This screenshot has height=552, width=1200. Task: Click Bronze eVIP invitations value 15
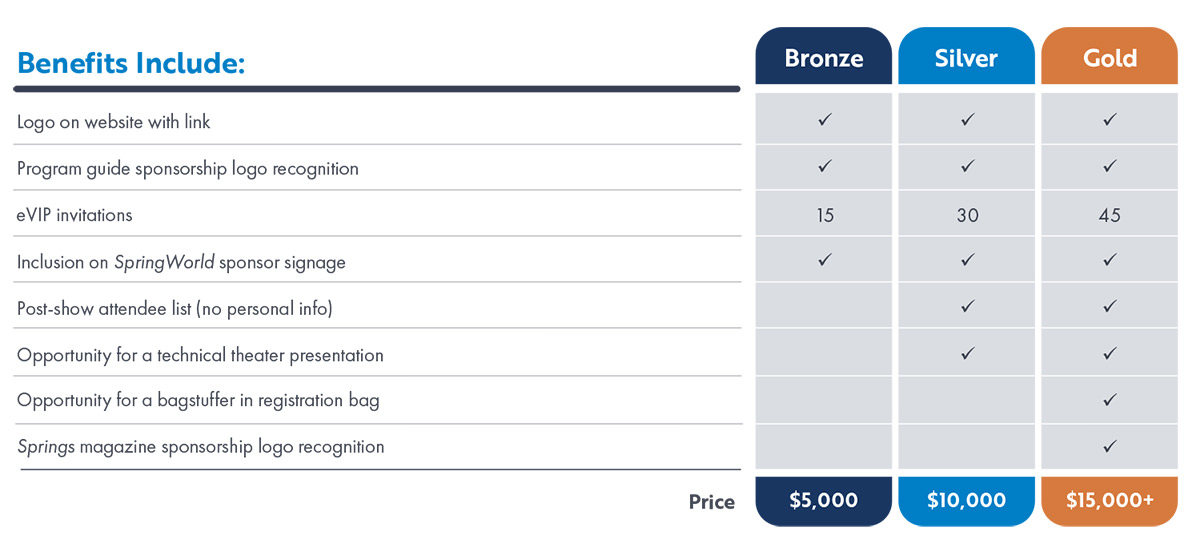click(x=825, y=215)
